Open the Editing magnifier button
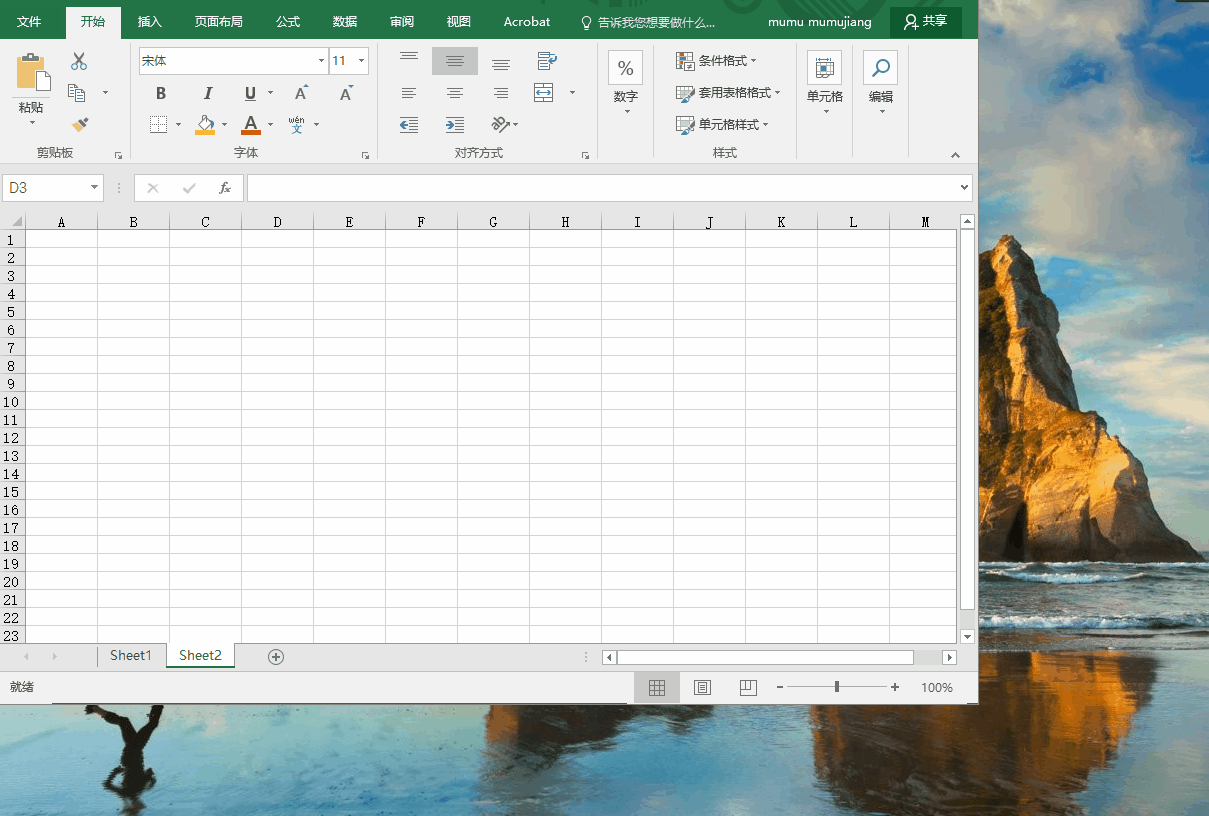 881,68
